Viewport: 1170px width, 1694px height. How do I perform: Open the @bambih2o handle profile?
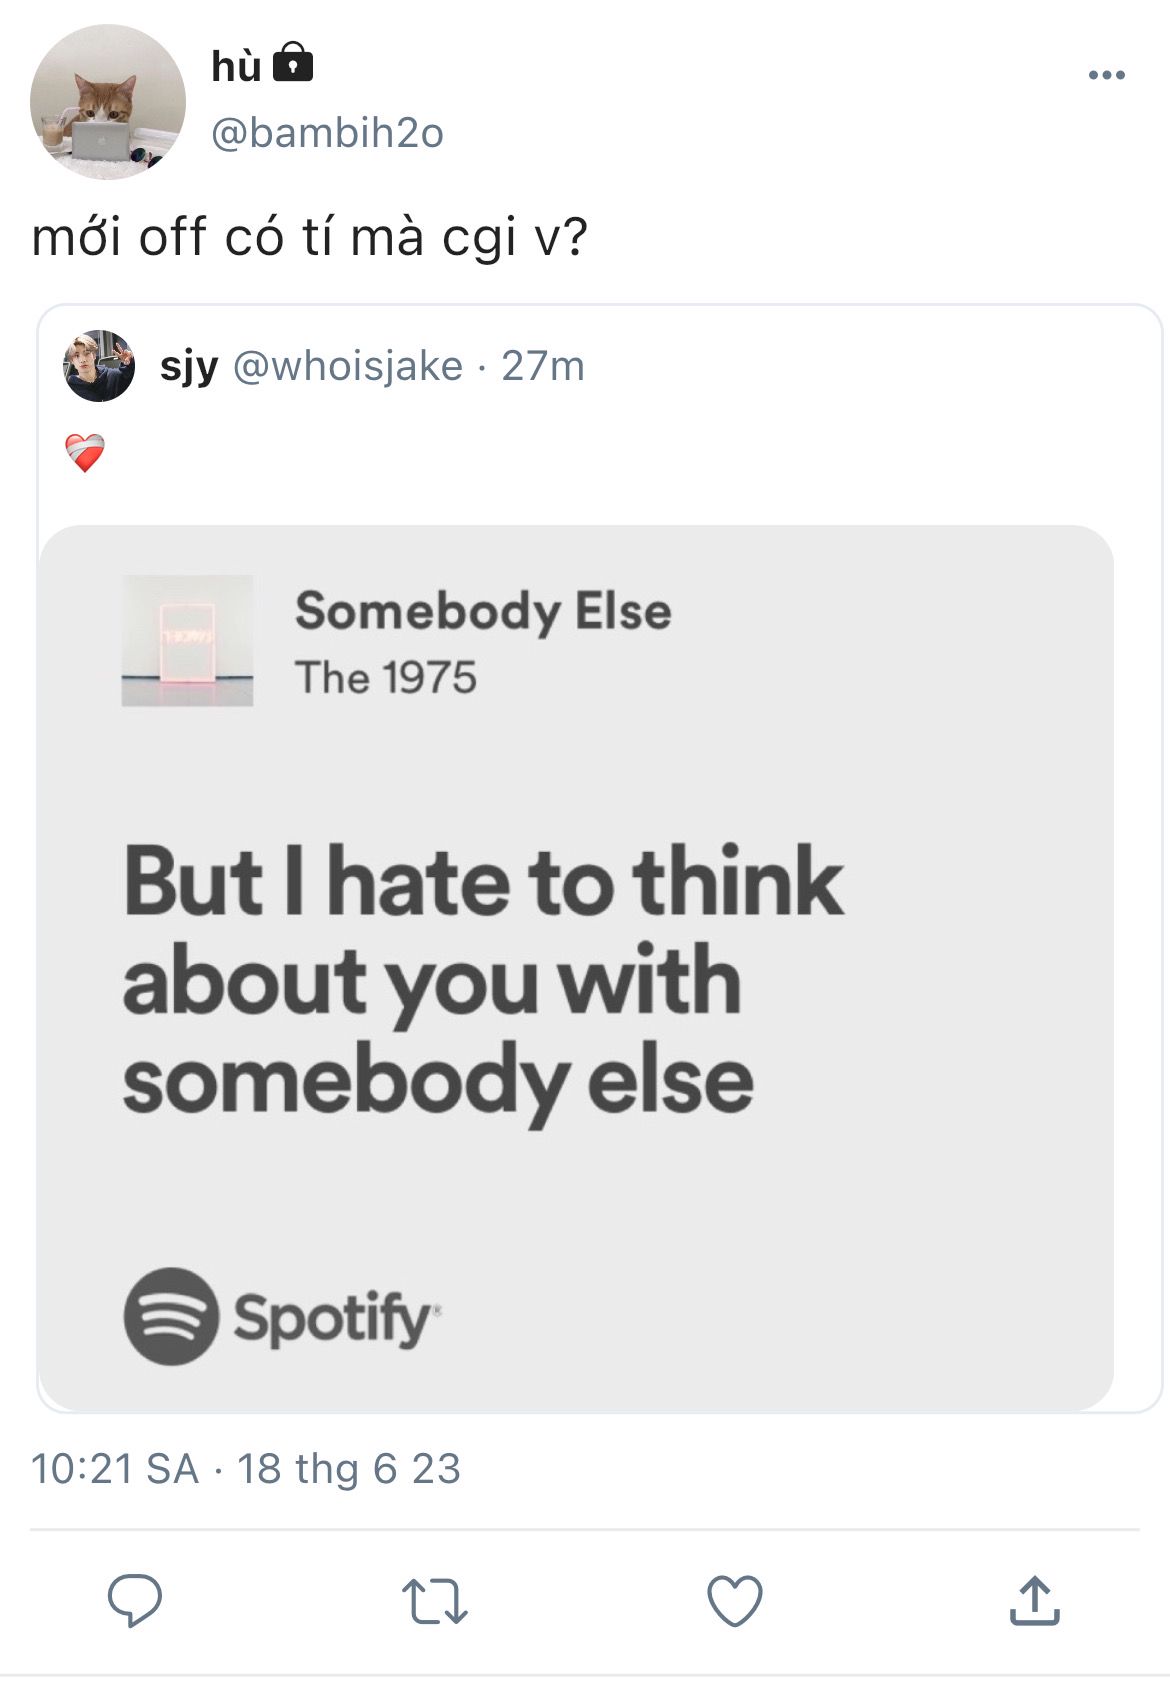327,133
